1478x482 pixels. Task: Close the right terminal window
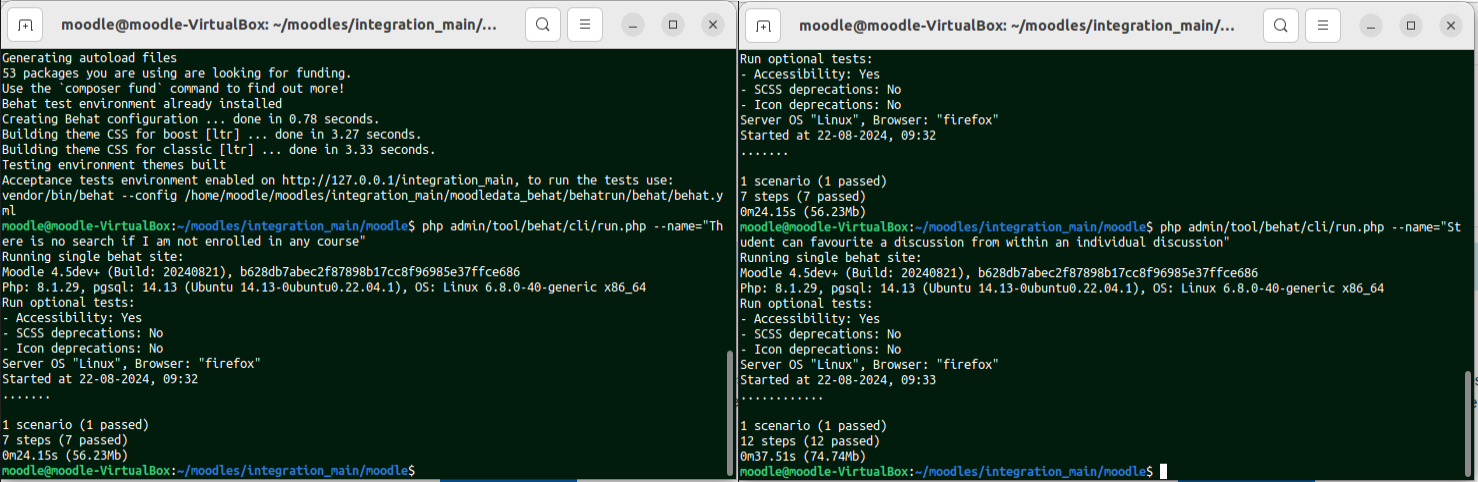[1450, 25]
